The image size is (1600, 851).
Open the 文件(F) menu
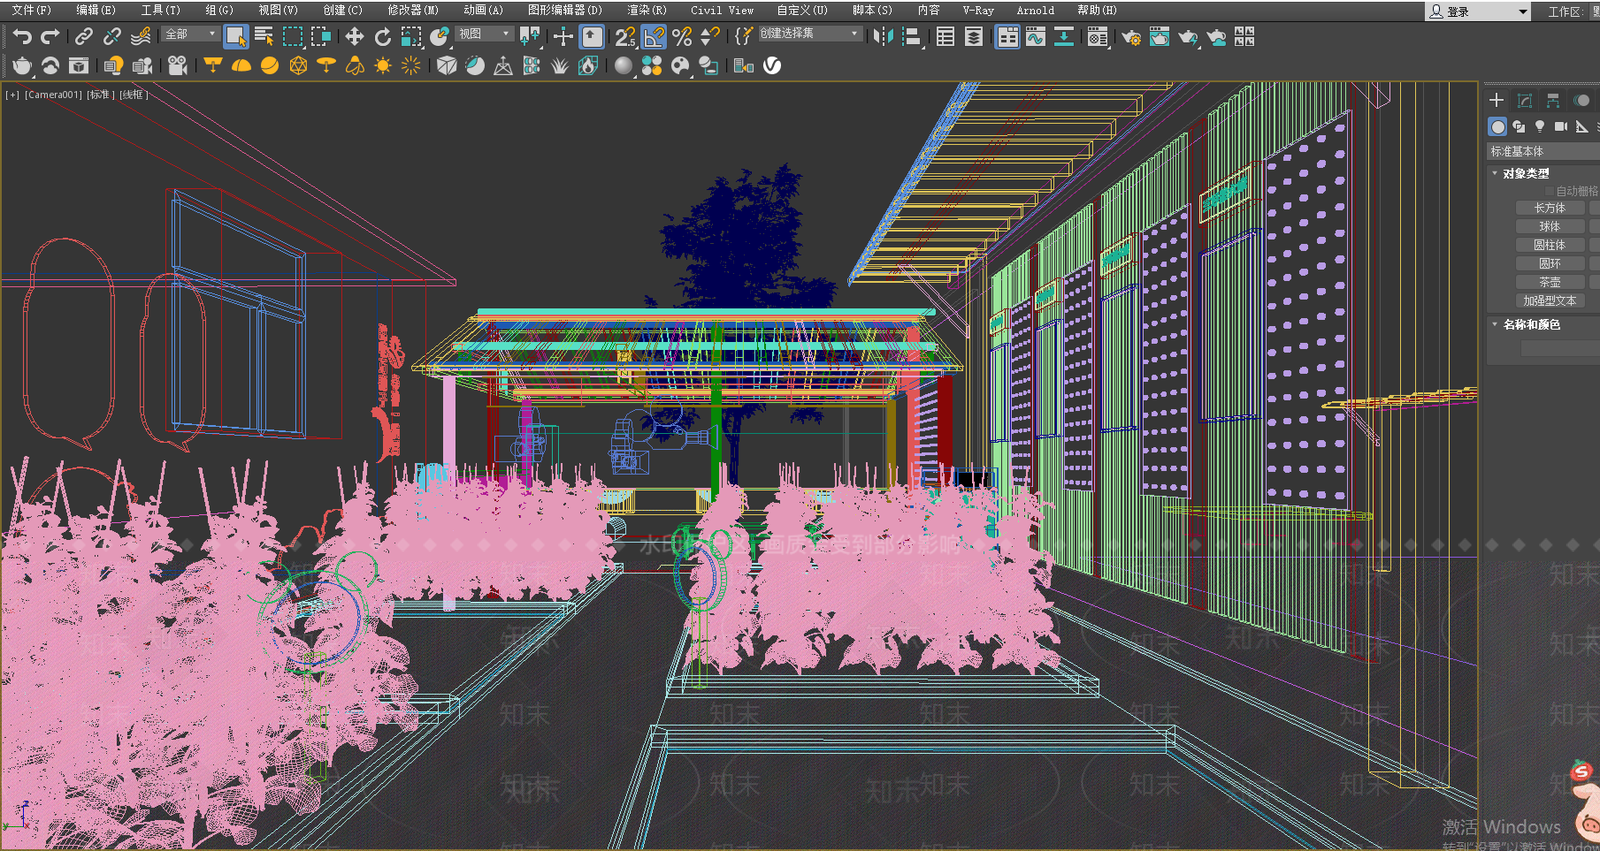tap(31, 10)
